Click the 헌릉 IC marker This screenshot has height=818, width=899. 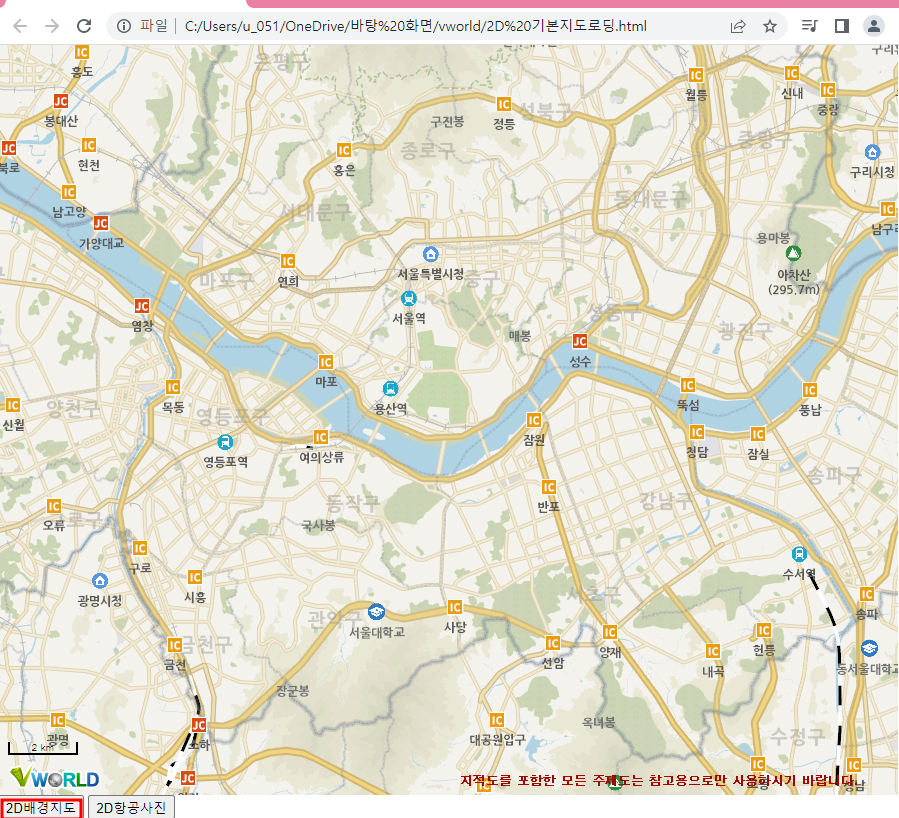click(763, 631)
